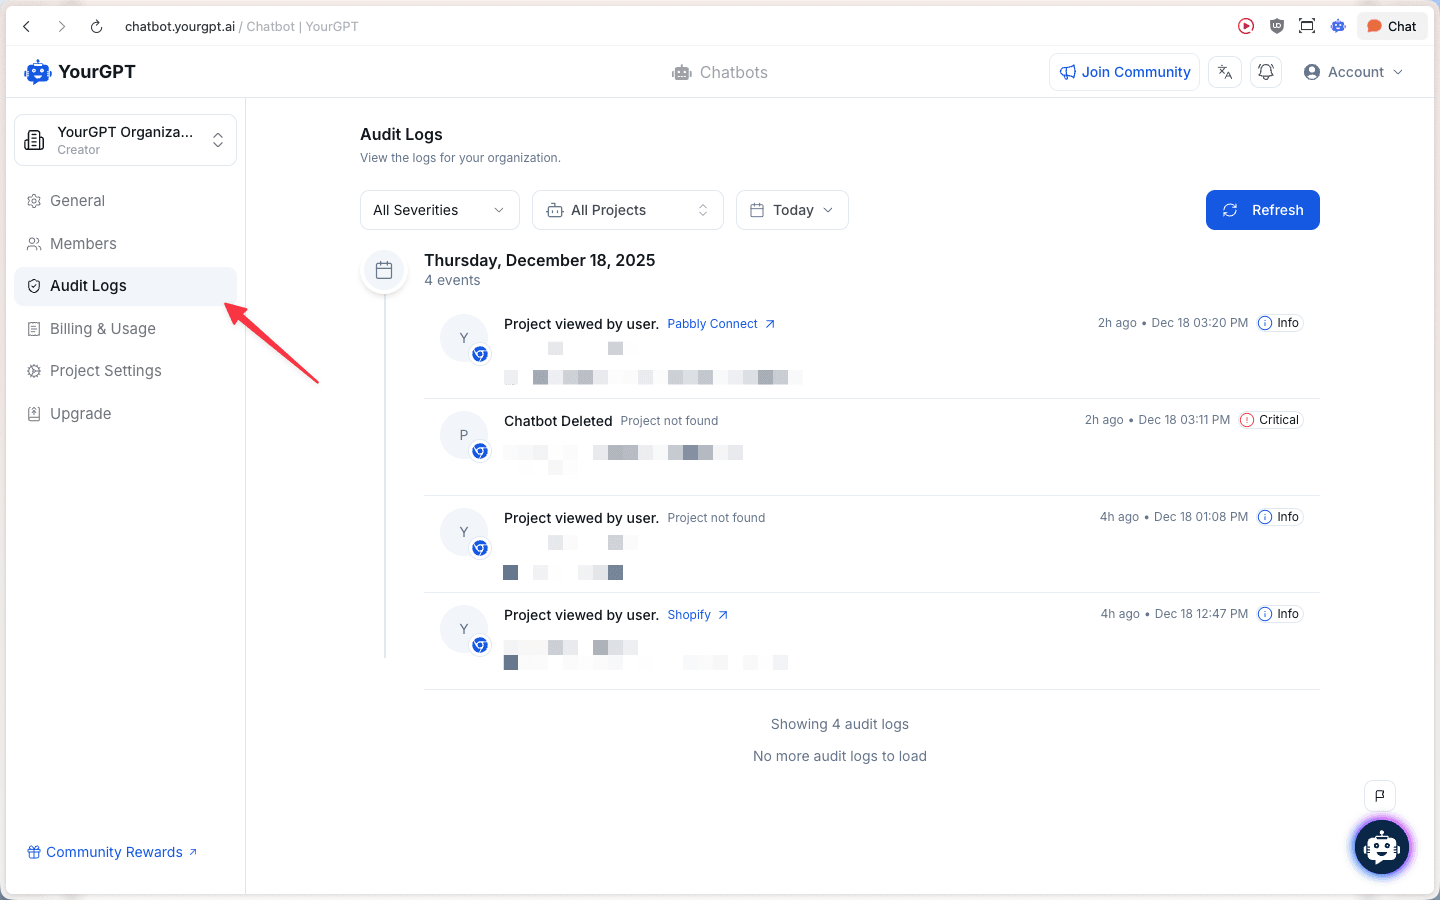
Task: Click the Refresh button
Action: 1262,210
